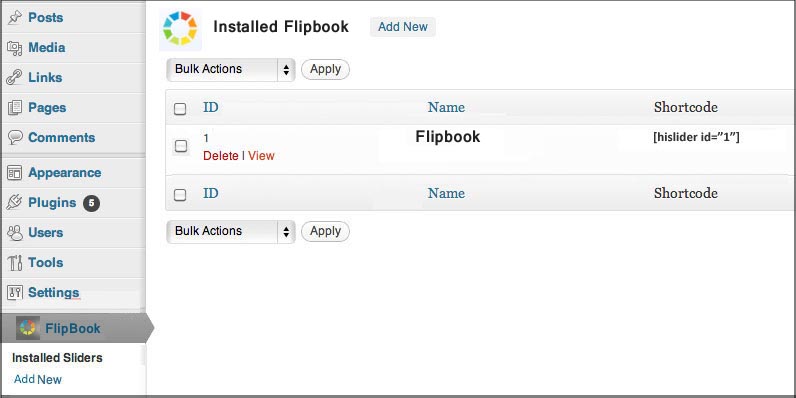796x398 pixels.
Task: Click the Posts pushpin icon
Action: pyautogui.click(x=15, y=18)
